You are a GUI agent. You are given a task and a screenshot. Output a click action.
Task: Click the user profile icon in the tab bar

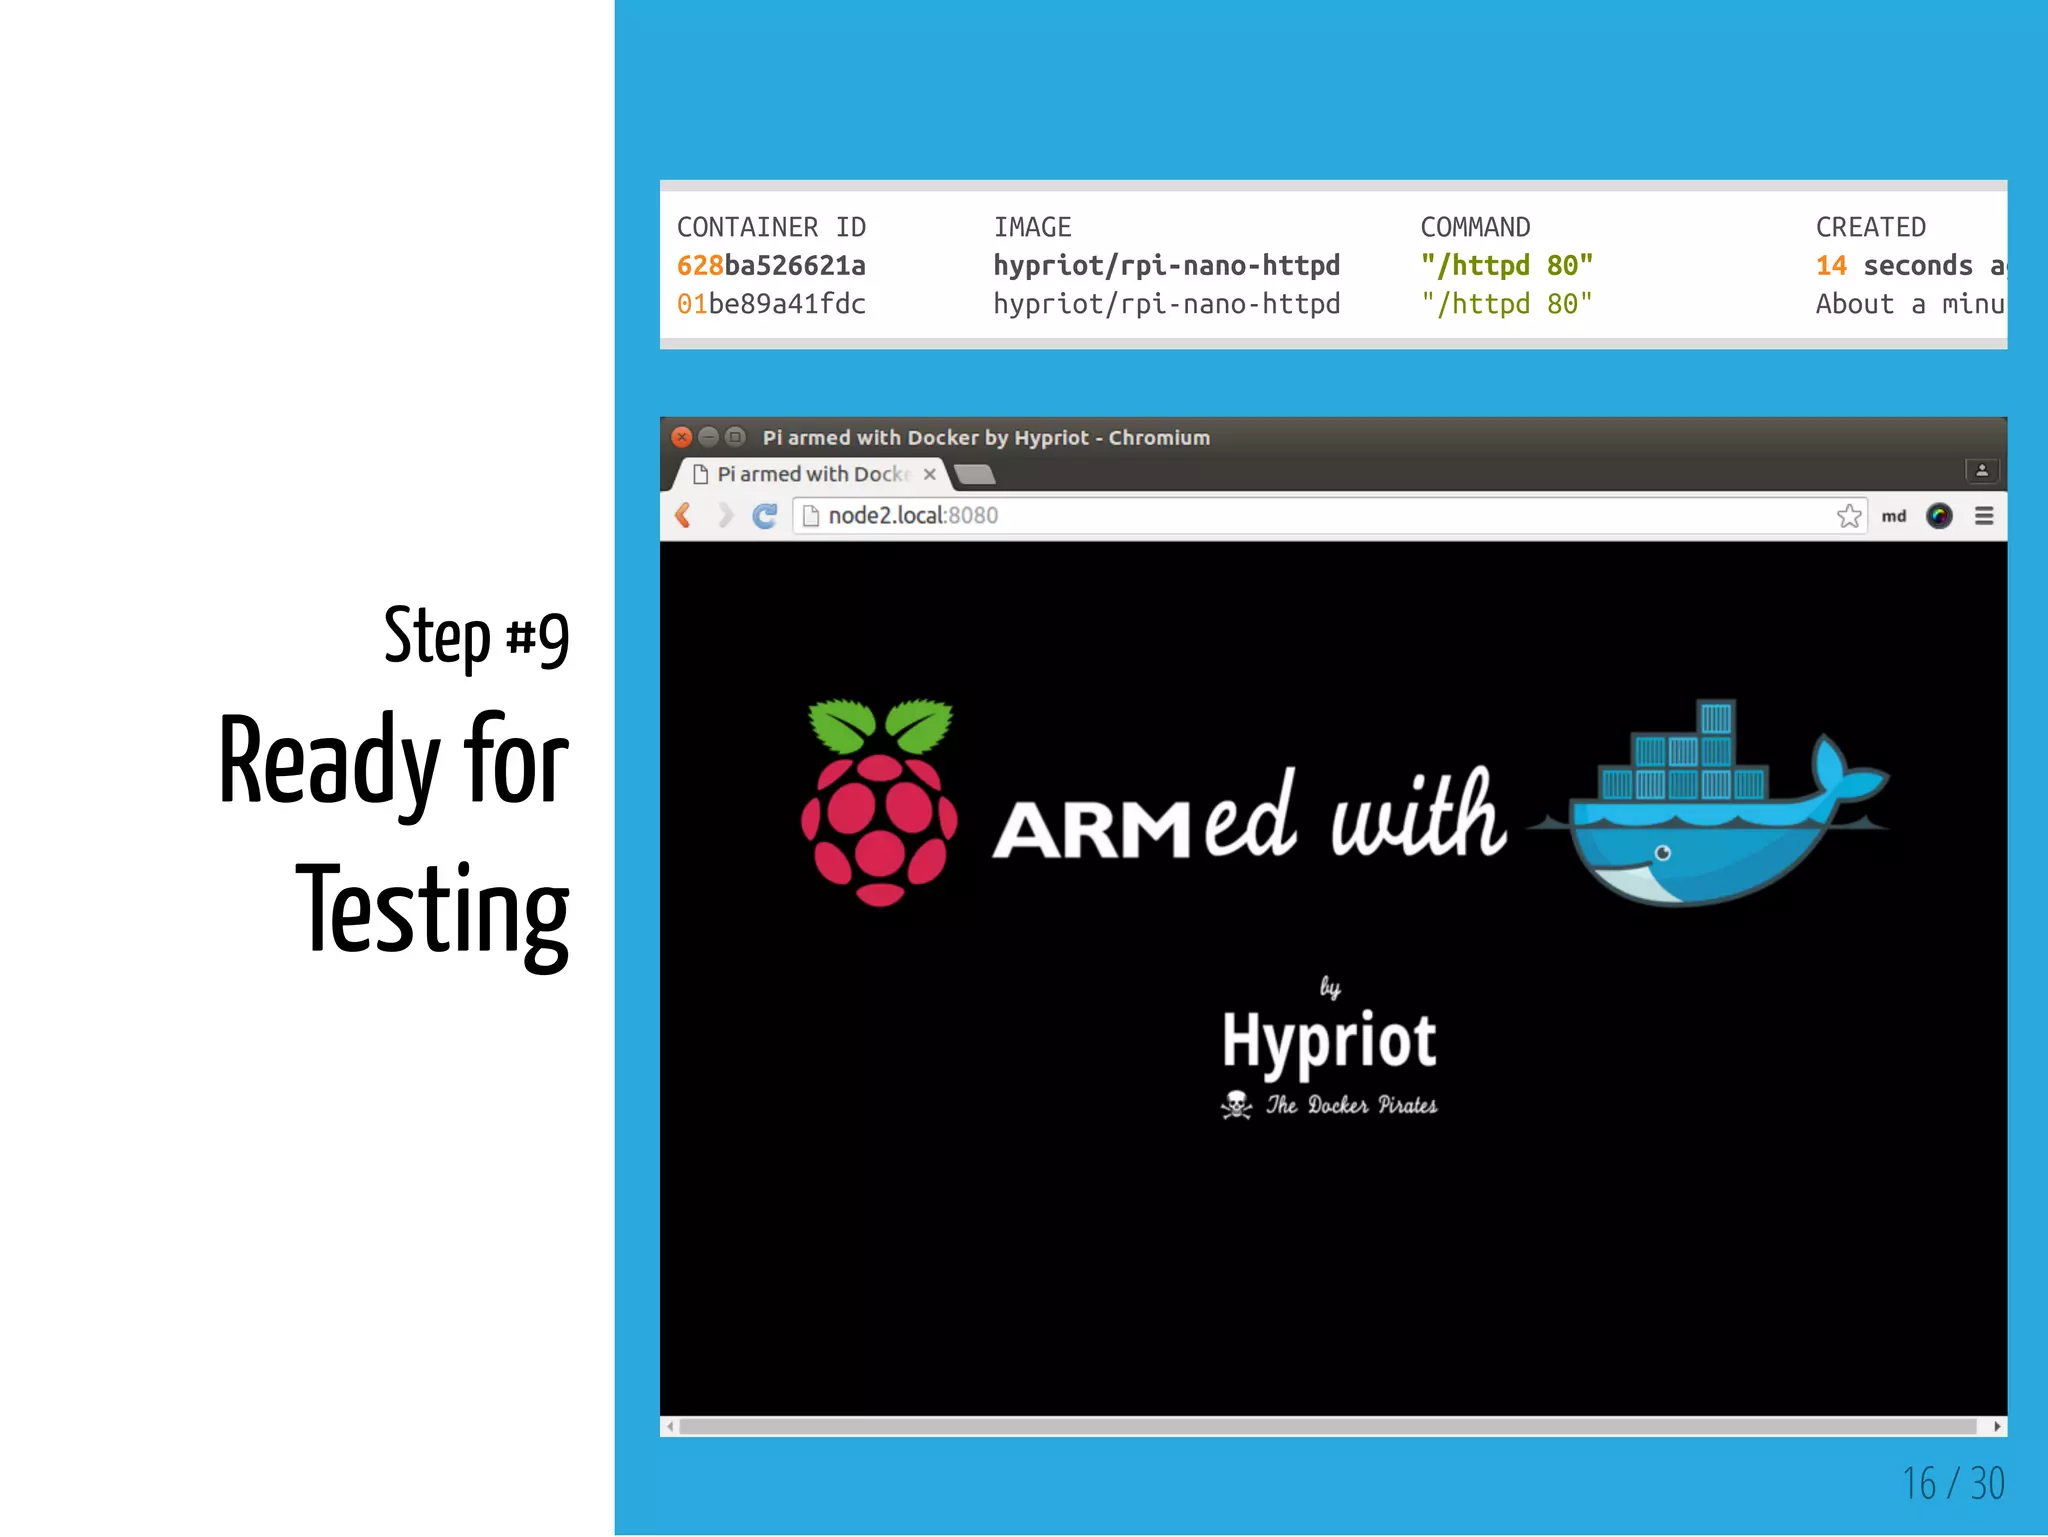pyautogui.click(x=1982, y=470)
